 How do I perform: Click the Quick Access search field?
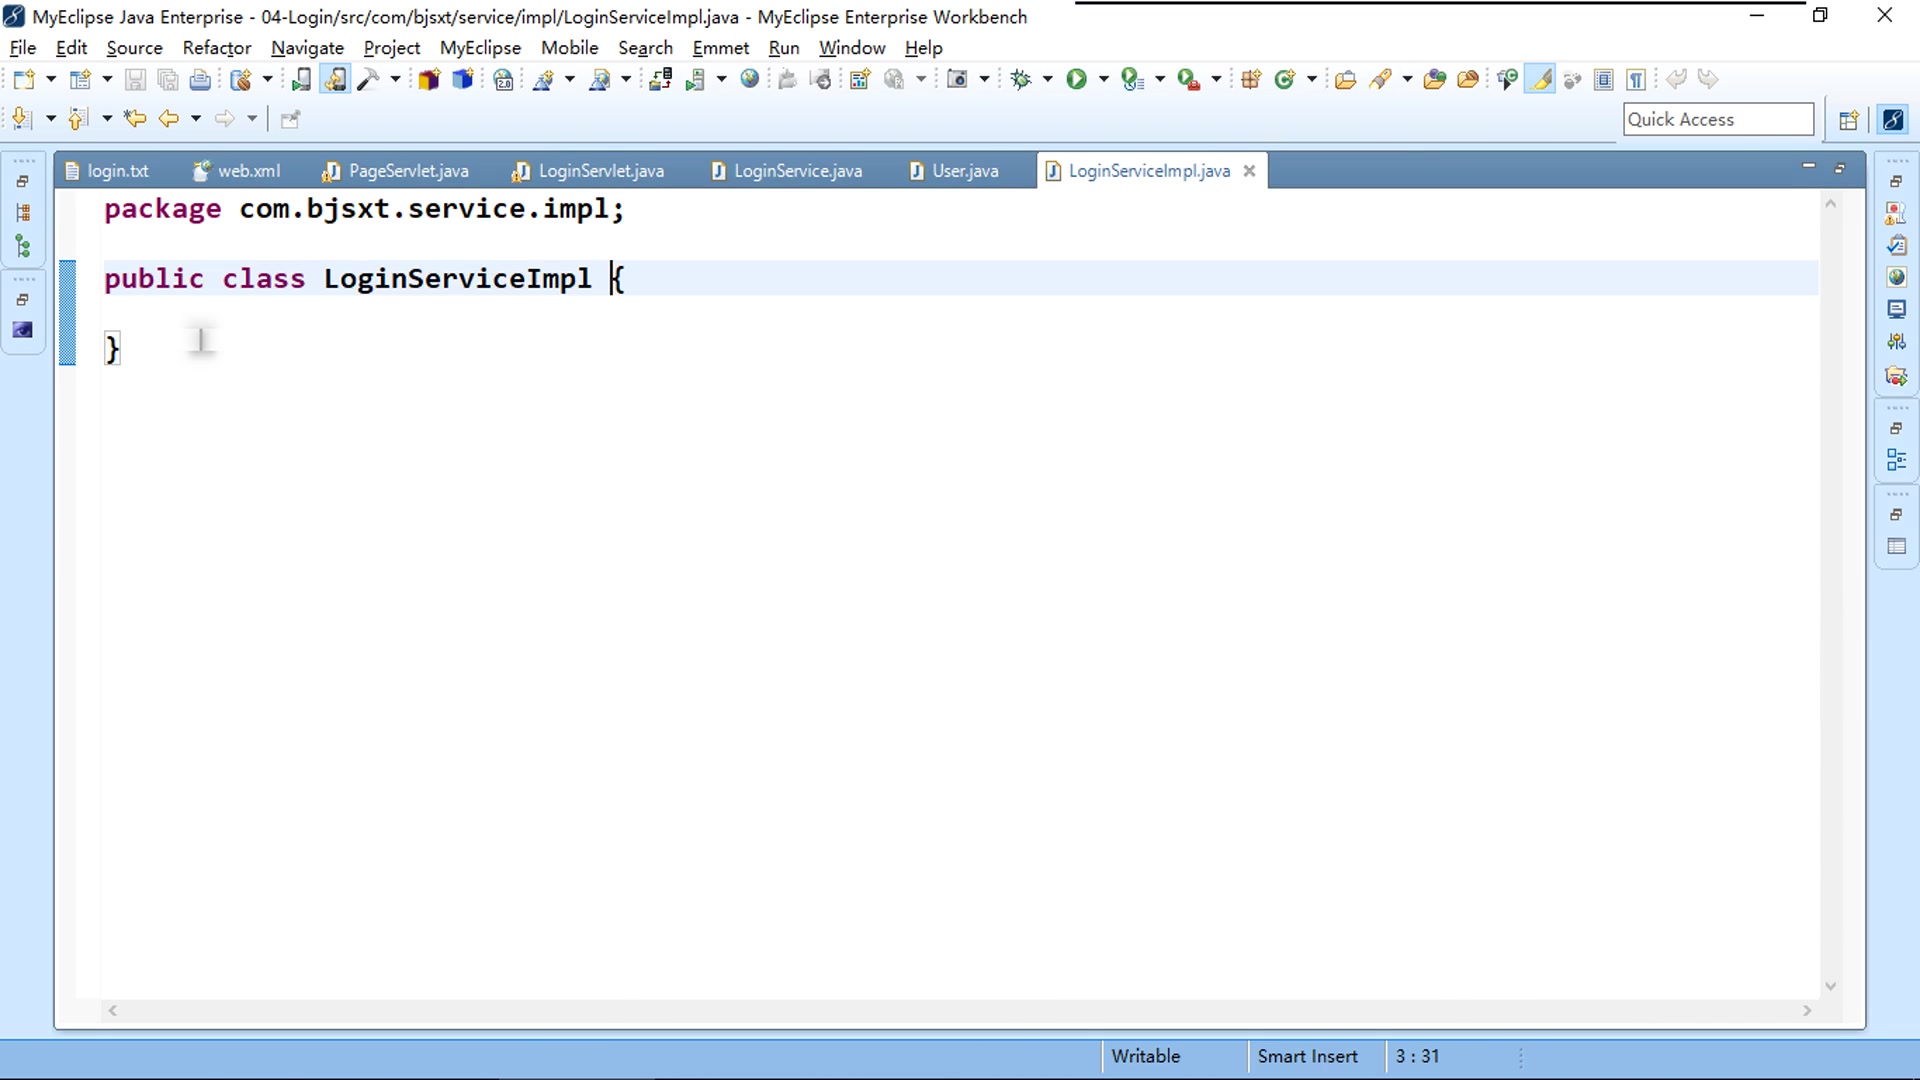(x=1717, y=119)
